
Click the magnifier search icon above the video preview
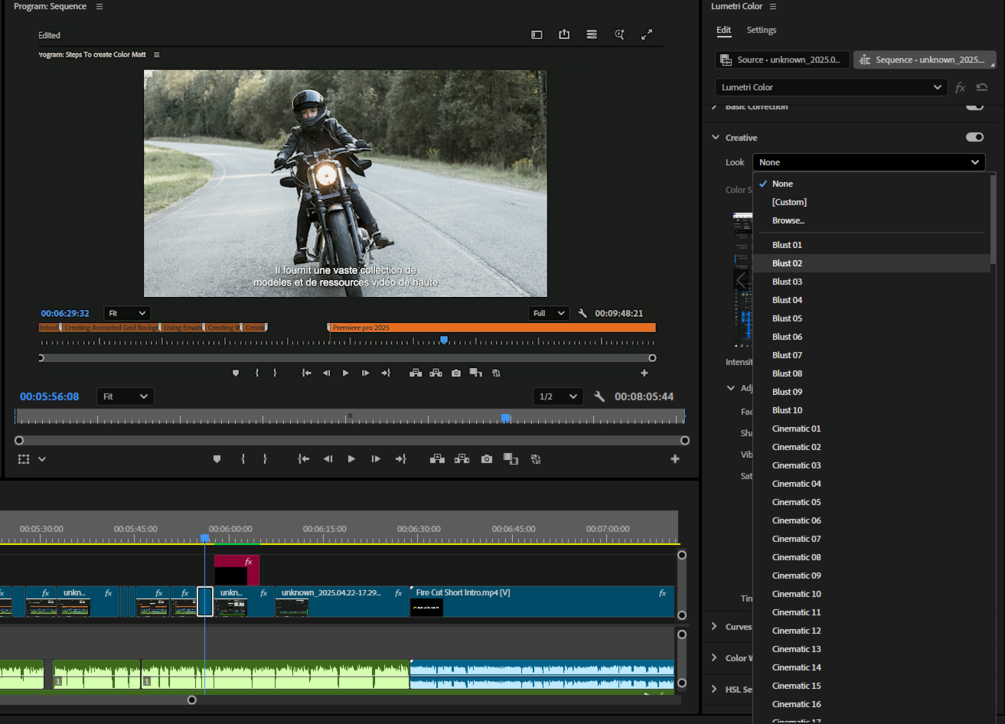(x=619, y=35)
